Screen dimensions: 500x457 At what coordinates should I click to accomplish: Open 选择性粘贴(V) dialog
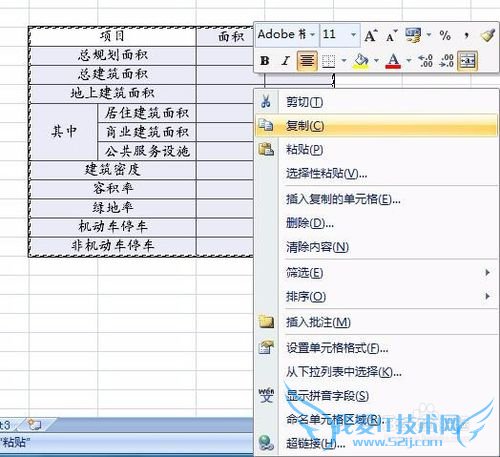coord(376,173)
